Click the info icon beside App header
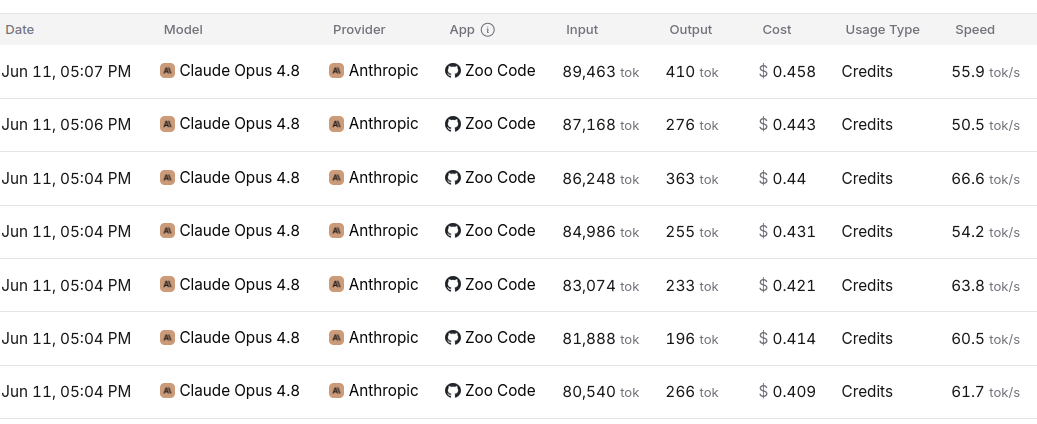 click(x=487, y=30)
